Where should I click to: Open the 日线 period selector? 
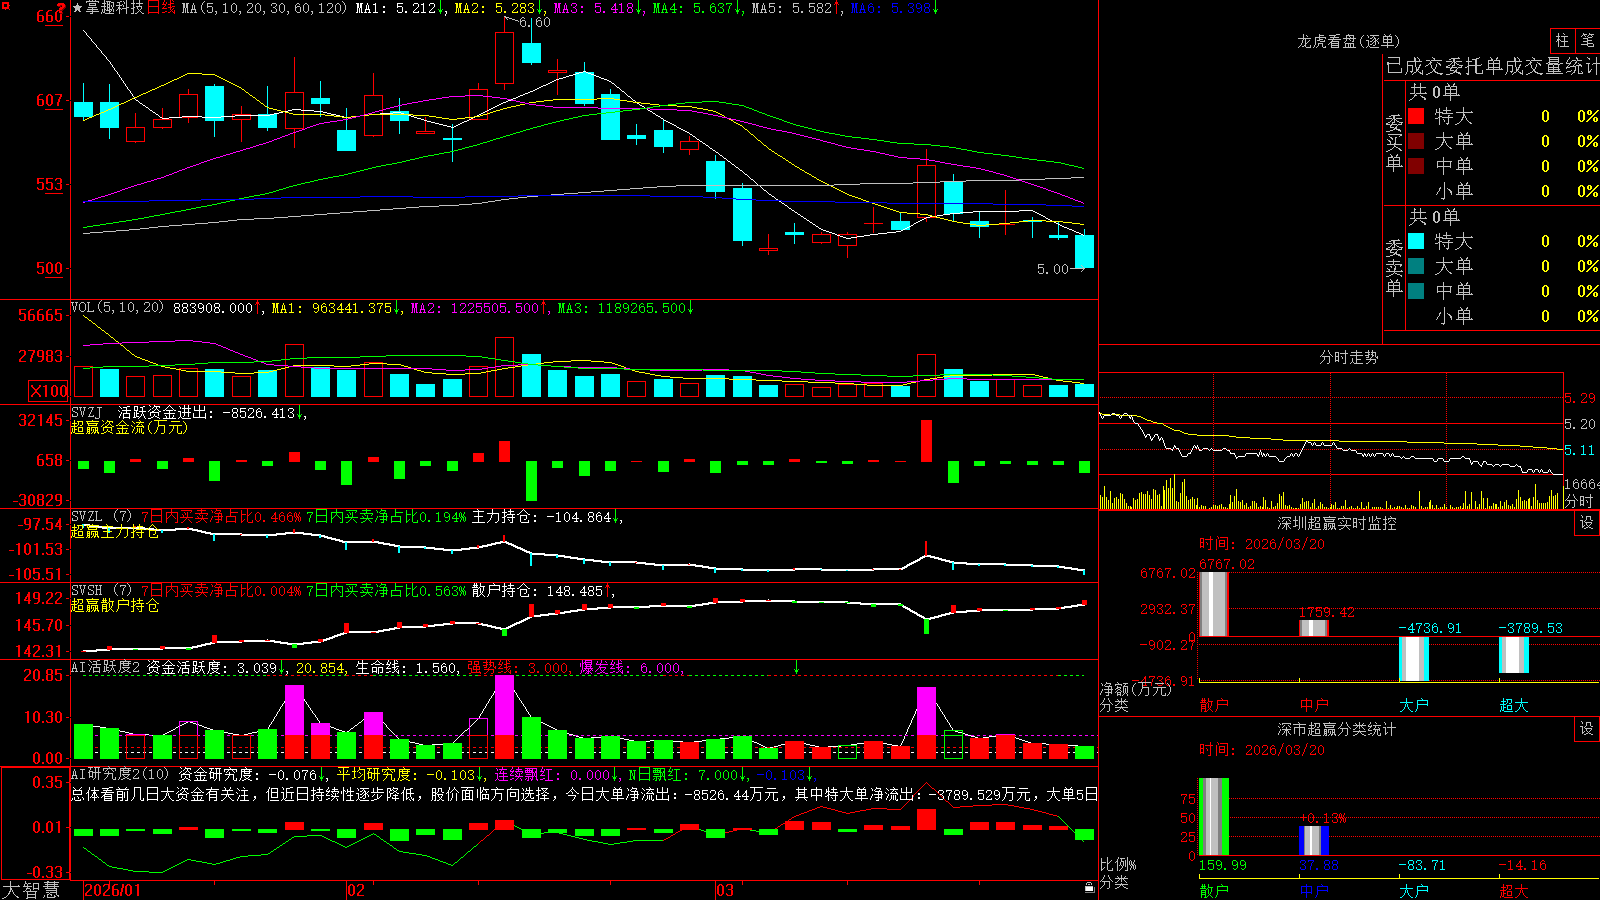pyautogui.click(x=161, y=8)
